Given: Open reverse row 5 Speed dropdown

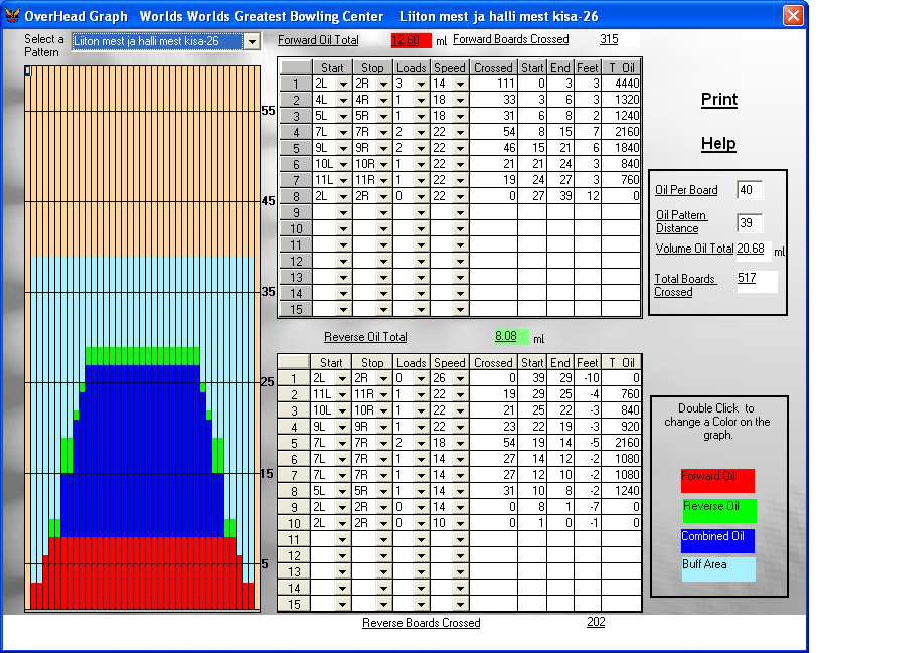Looking at the screenshot, I should [x=461, y=443].
